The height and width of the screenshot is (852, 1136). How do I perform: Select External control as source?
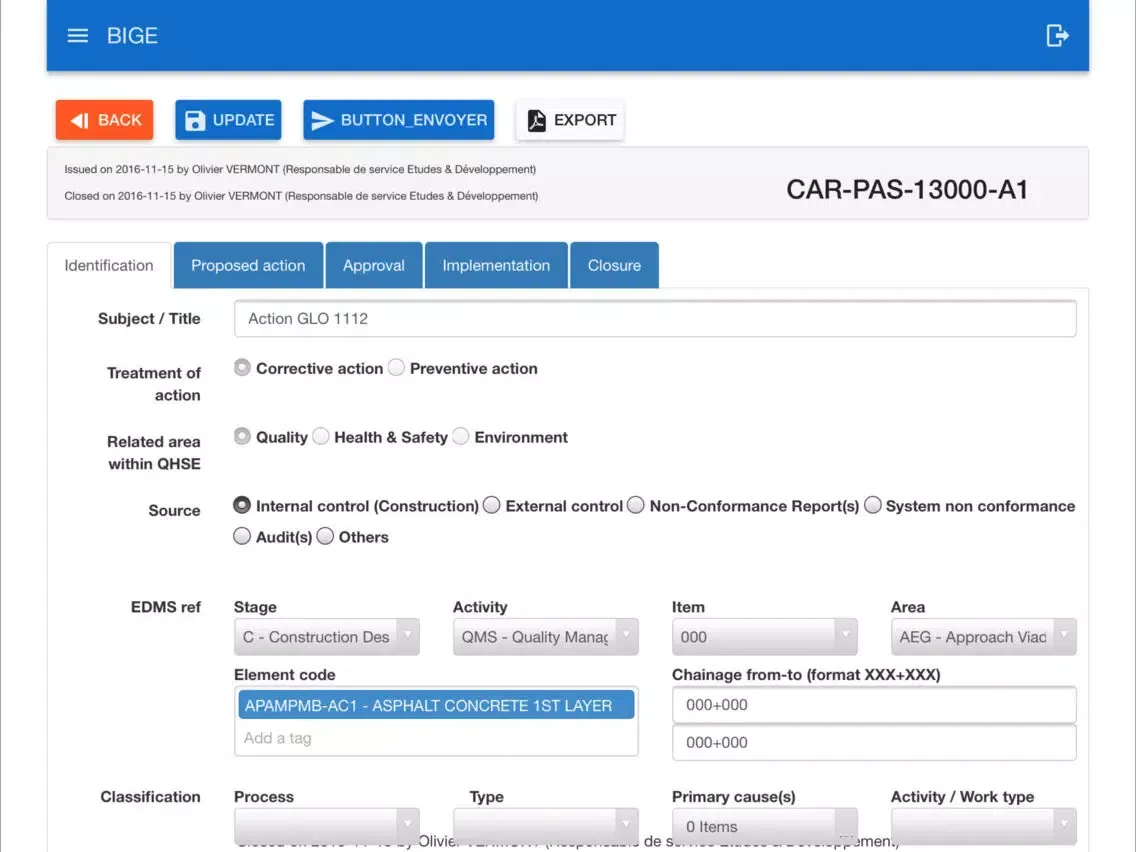[492, 506]
